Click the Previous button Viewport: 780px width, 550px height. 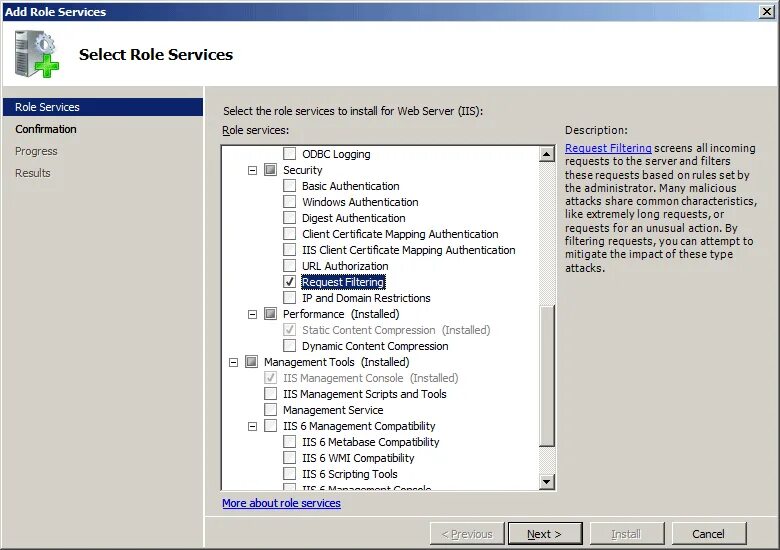467,534
